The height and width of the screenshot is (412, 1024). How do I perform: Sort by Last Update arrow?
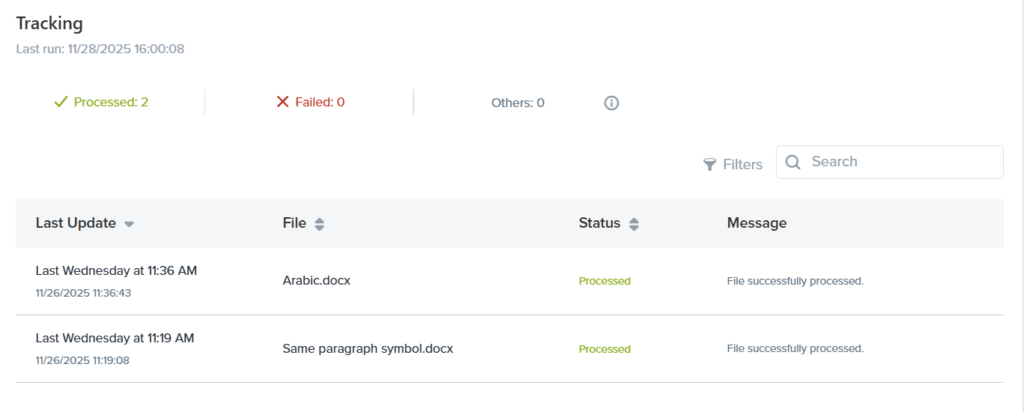[129, 224]
